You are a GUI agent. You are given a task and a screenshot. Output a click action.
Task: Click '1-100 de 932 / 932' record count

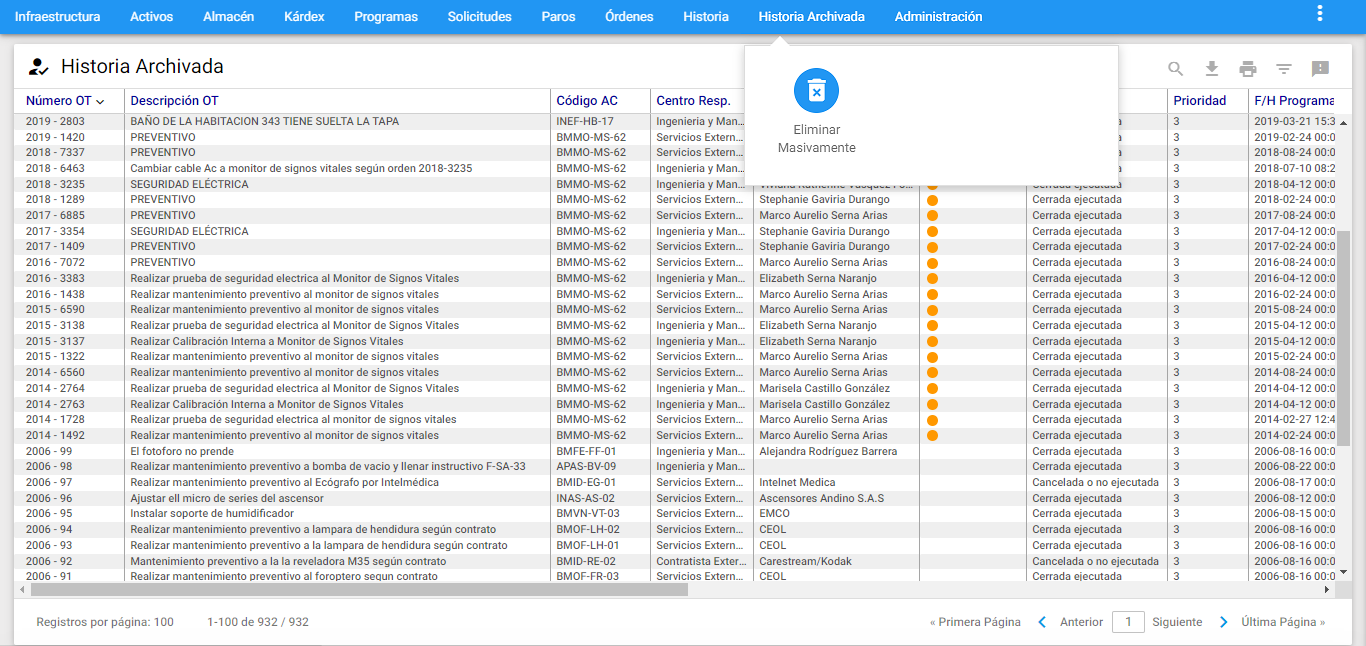pos(258,622)
